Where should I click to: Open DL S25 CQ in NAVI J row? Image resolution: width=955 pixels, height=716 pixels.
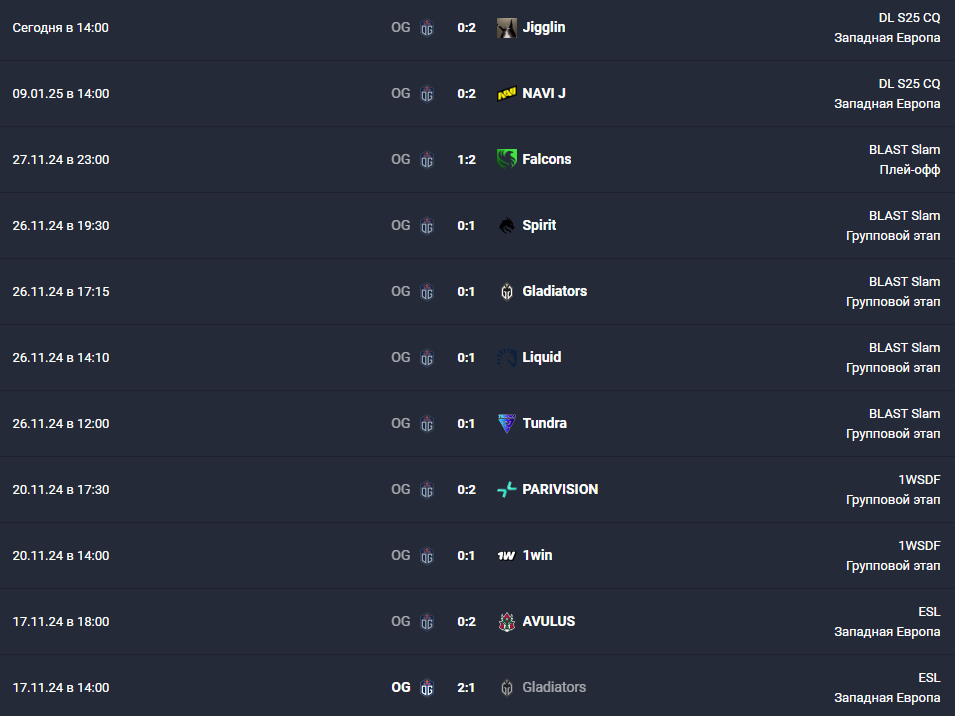909,83
